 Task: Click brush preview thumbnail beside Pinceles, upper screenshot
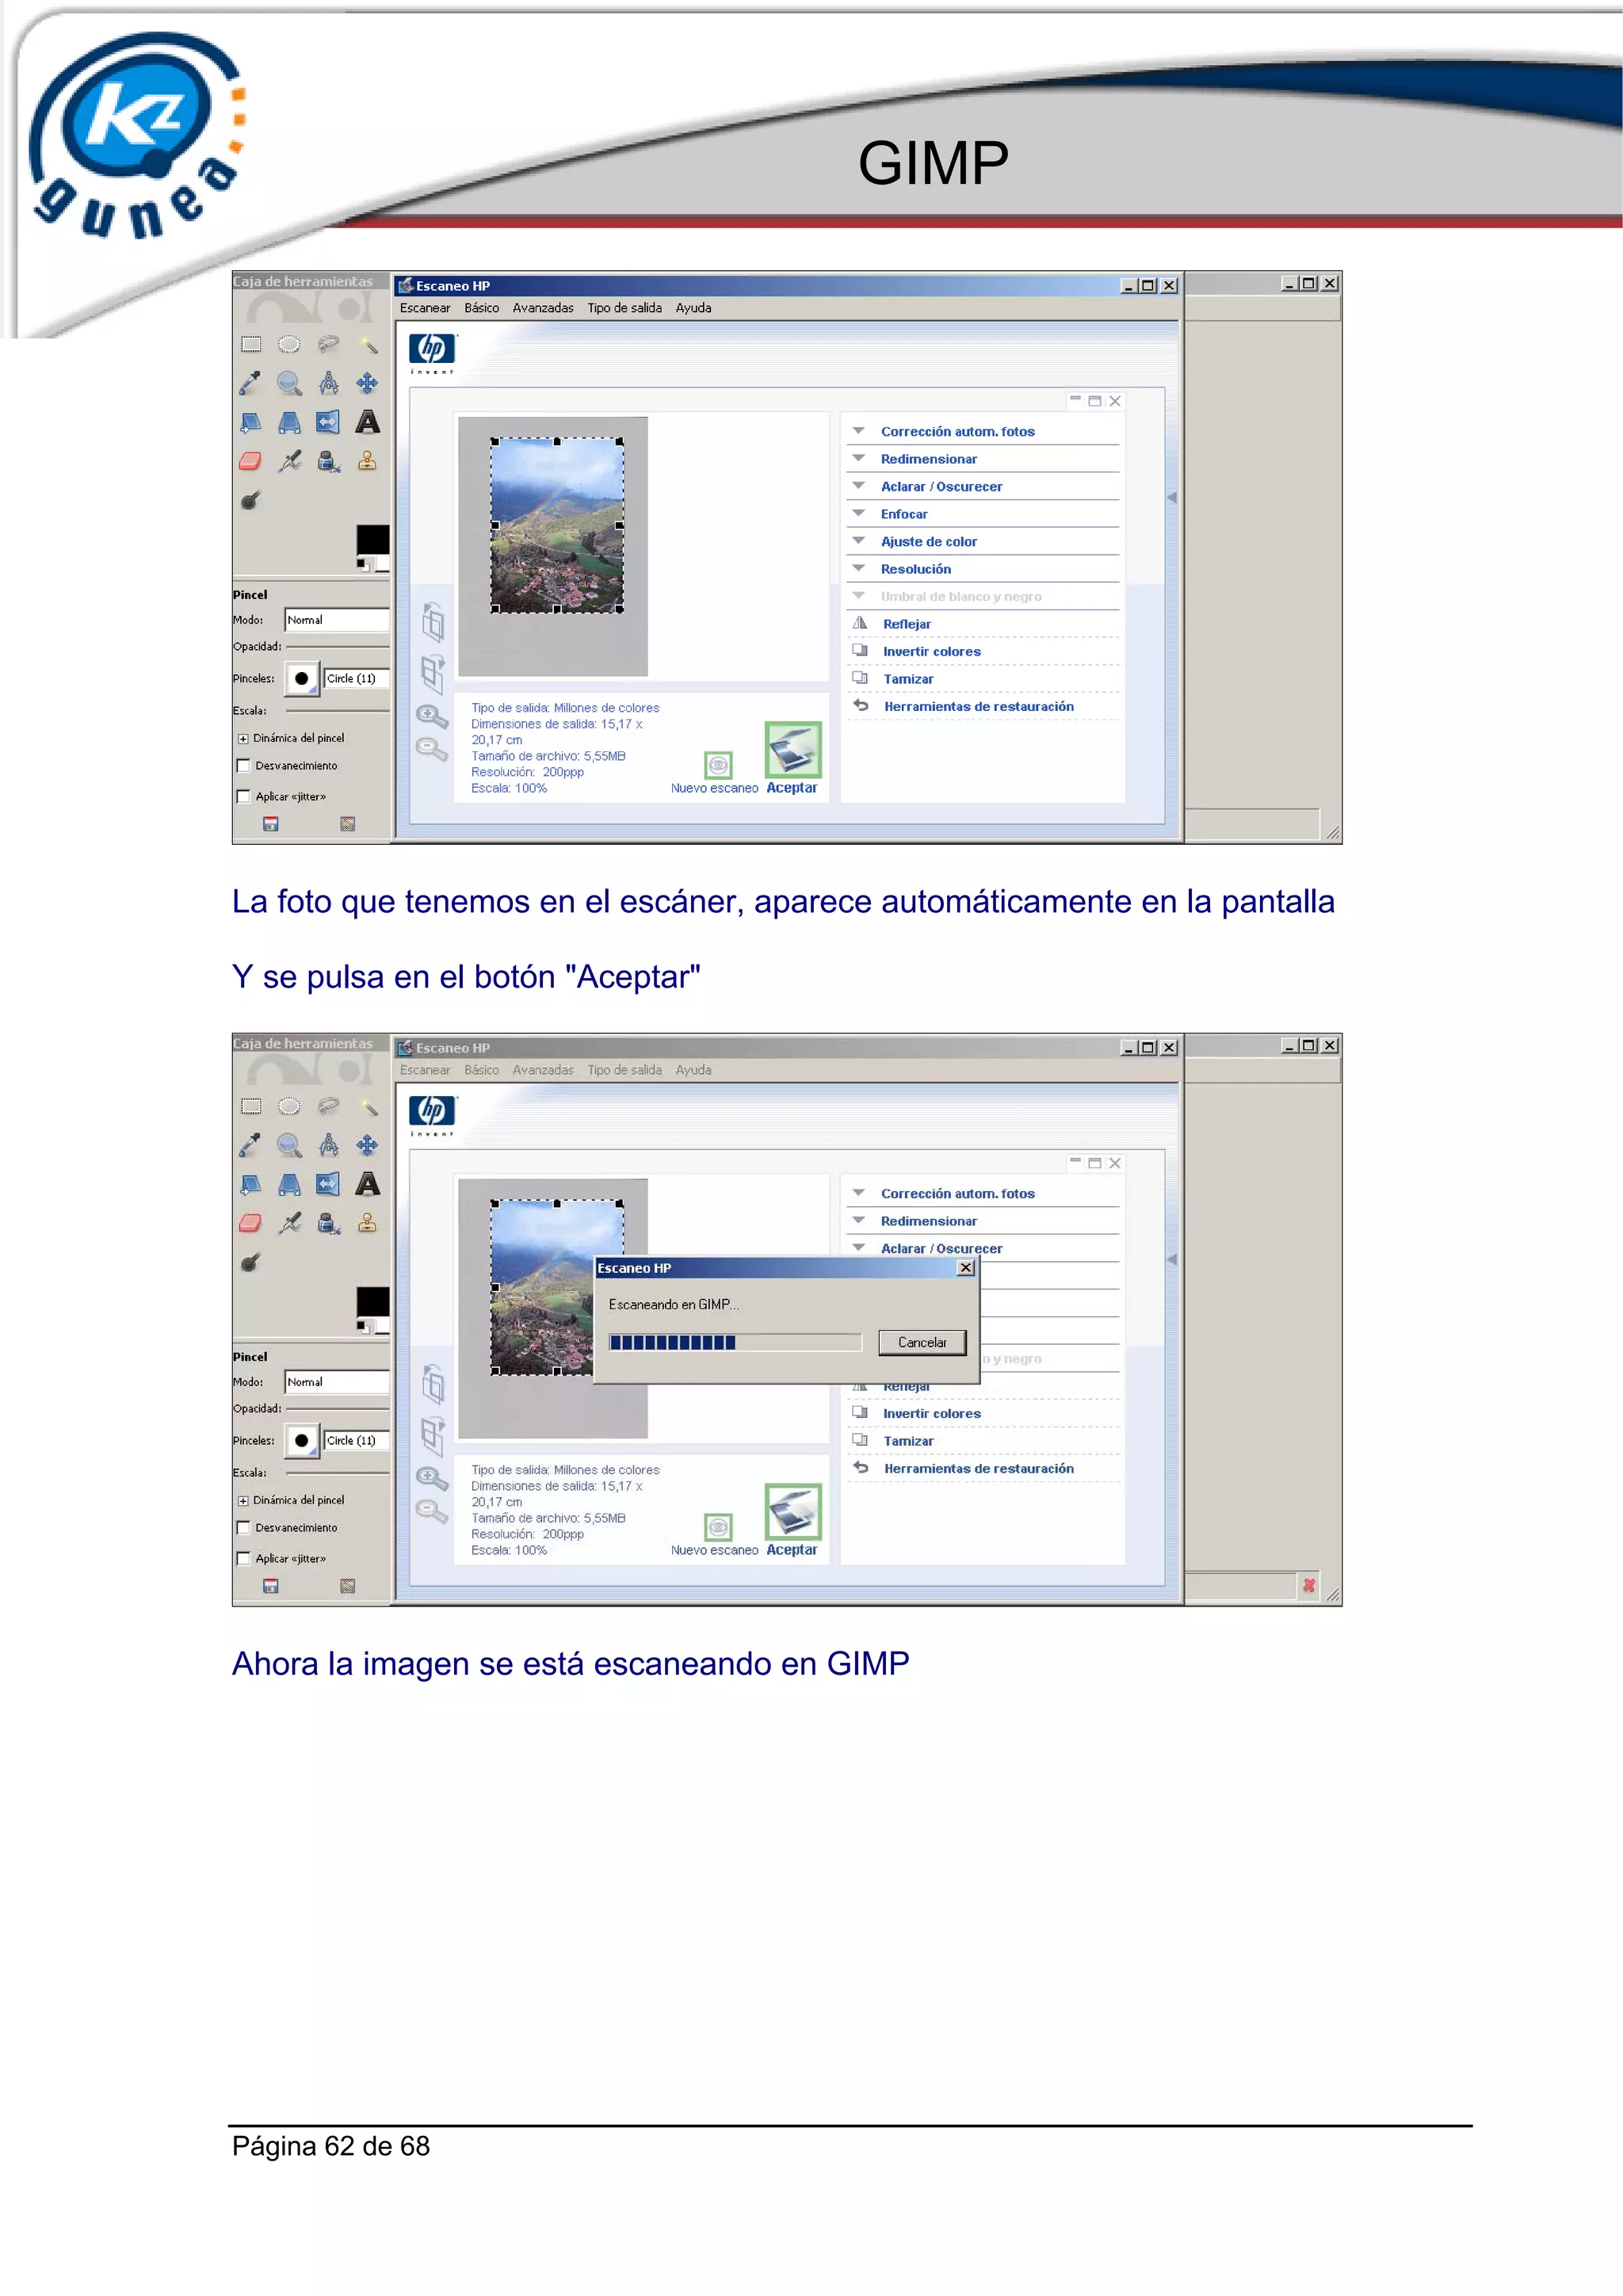pos(302,679)
